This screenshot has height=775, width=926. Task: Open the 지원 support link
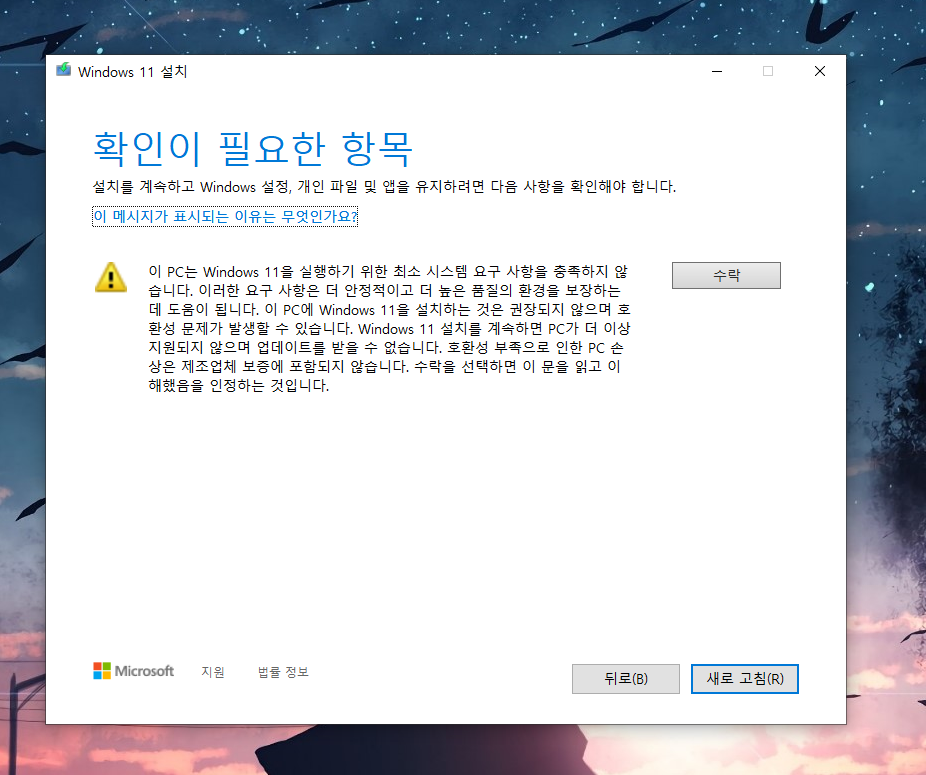click(x=213, y=672)
